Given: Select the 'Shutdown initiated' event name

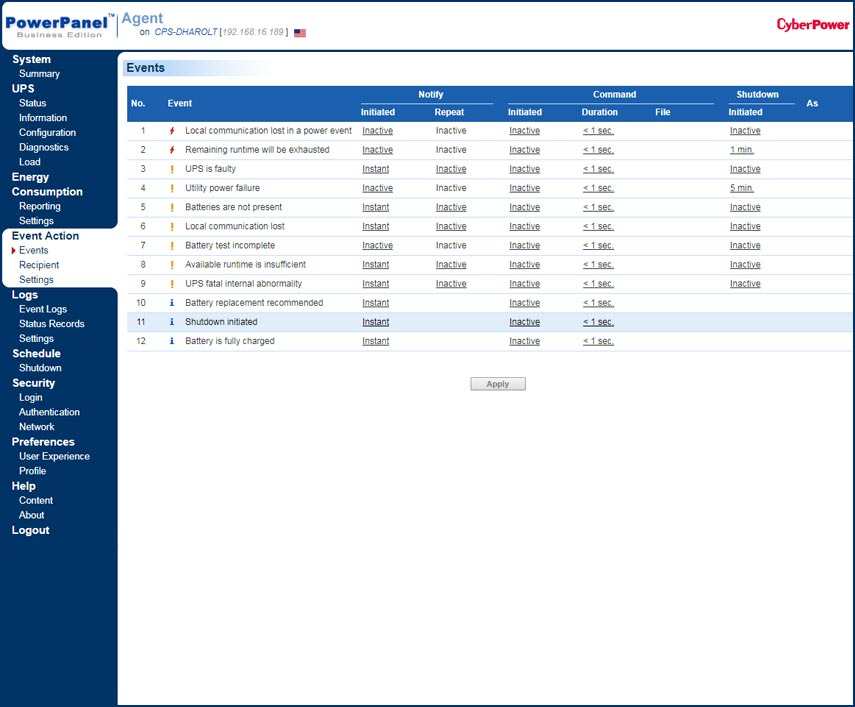Looking at the screenshot, I should [221, 322].
